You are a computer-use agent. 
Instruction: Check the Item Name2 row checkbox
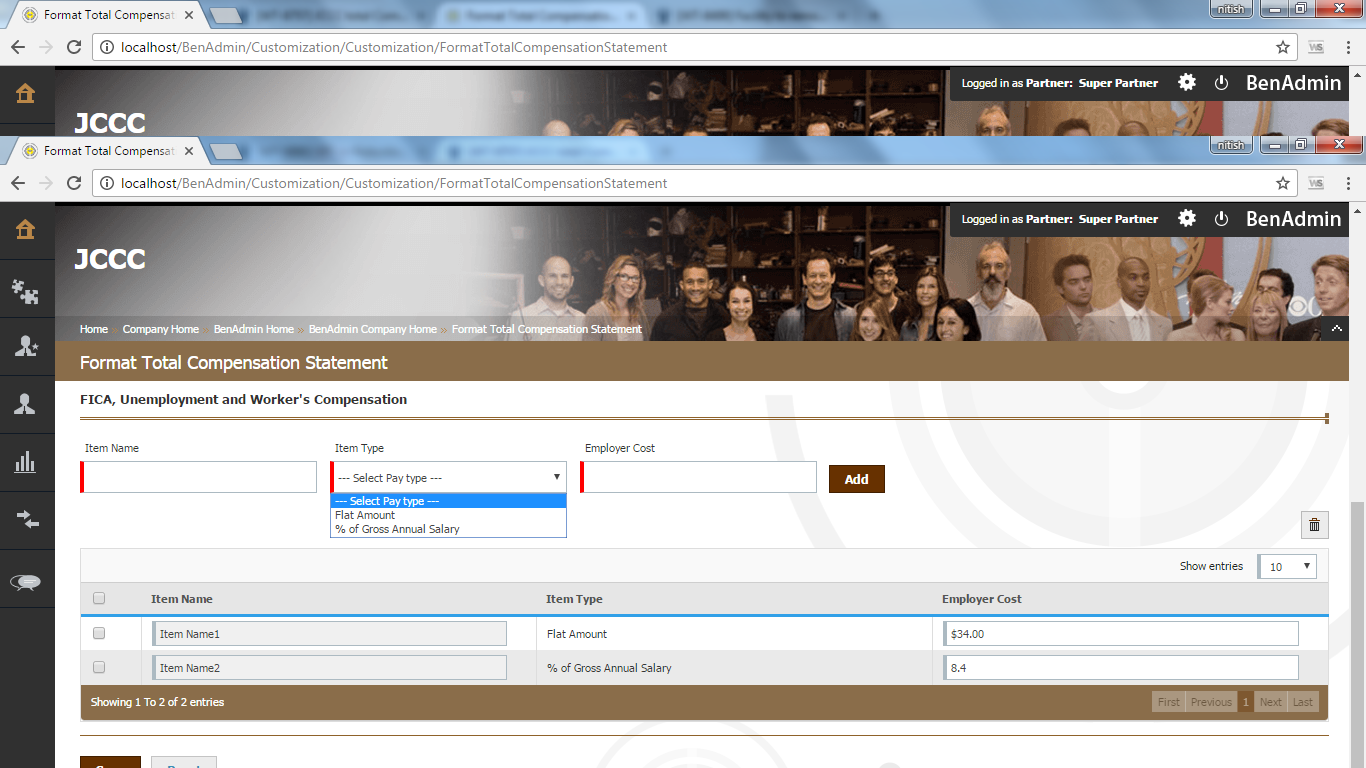click(99, 667)
